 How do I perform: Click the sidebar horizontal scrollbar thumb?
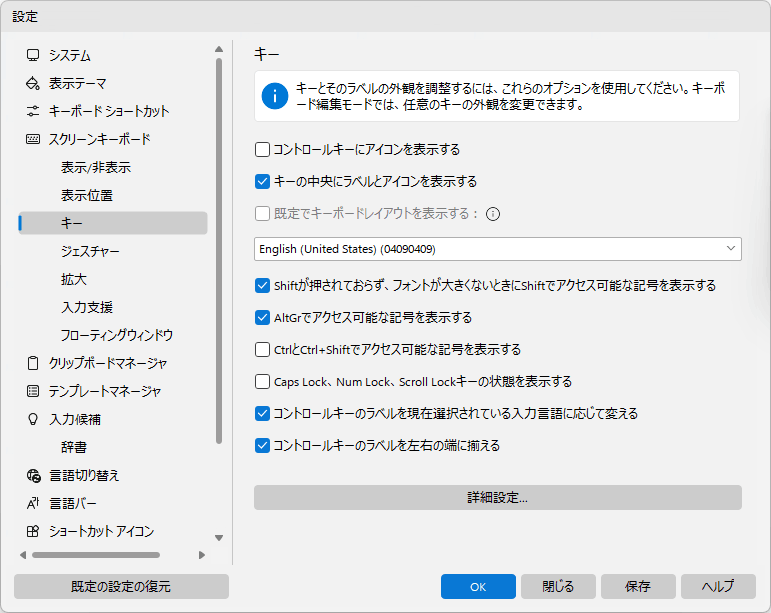pos(96,555)
